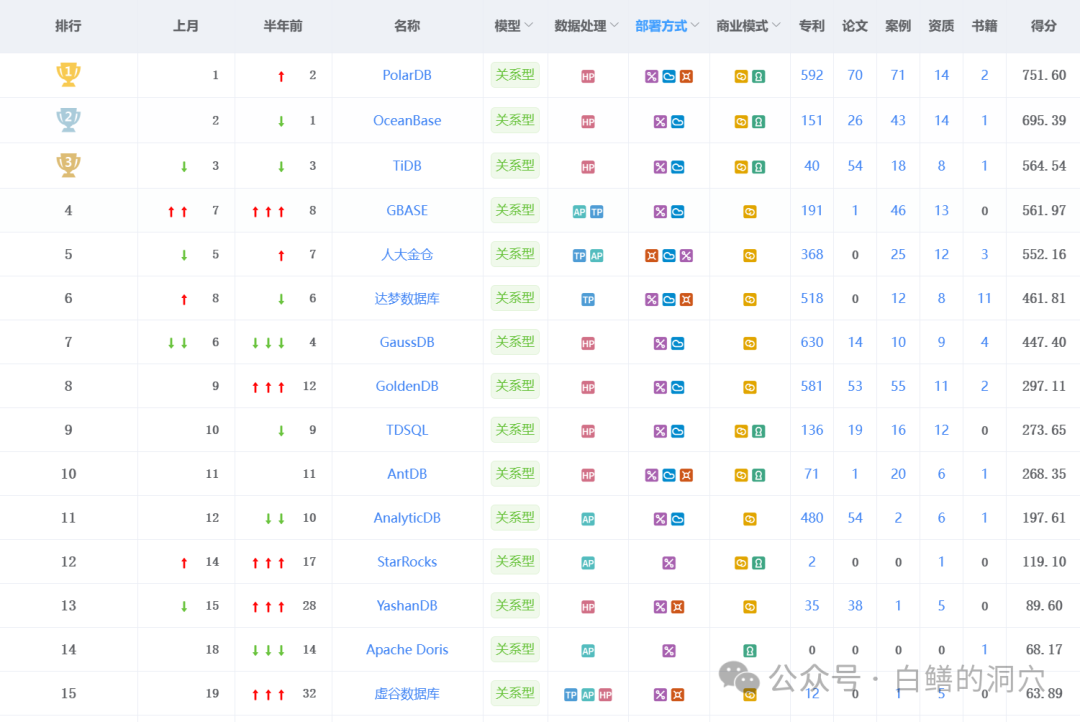Click the gold first-place trophy icon

click(68, 74)
